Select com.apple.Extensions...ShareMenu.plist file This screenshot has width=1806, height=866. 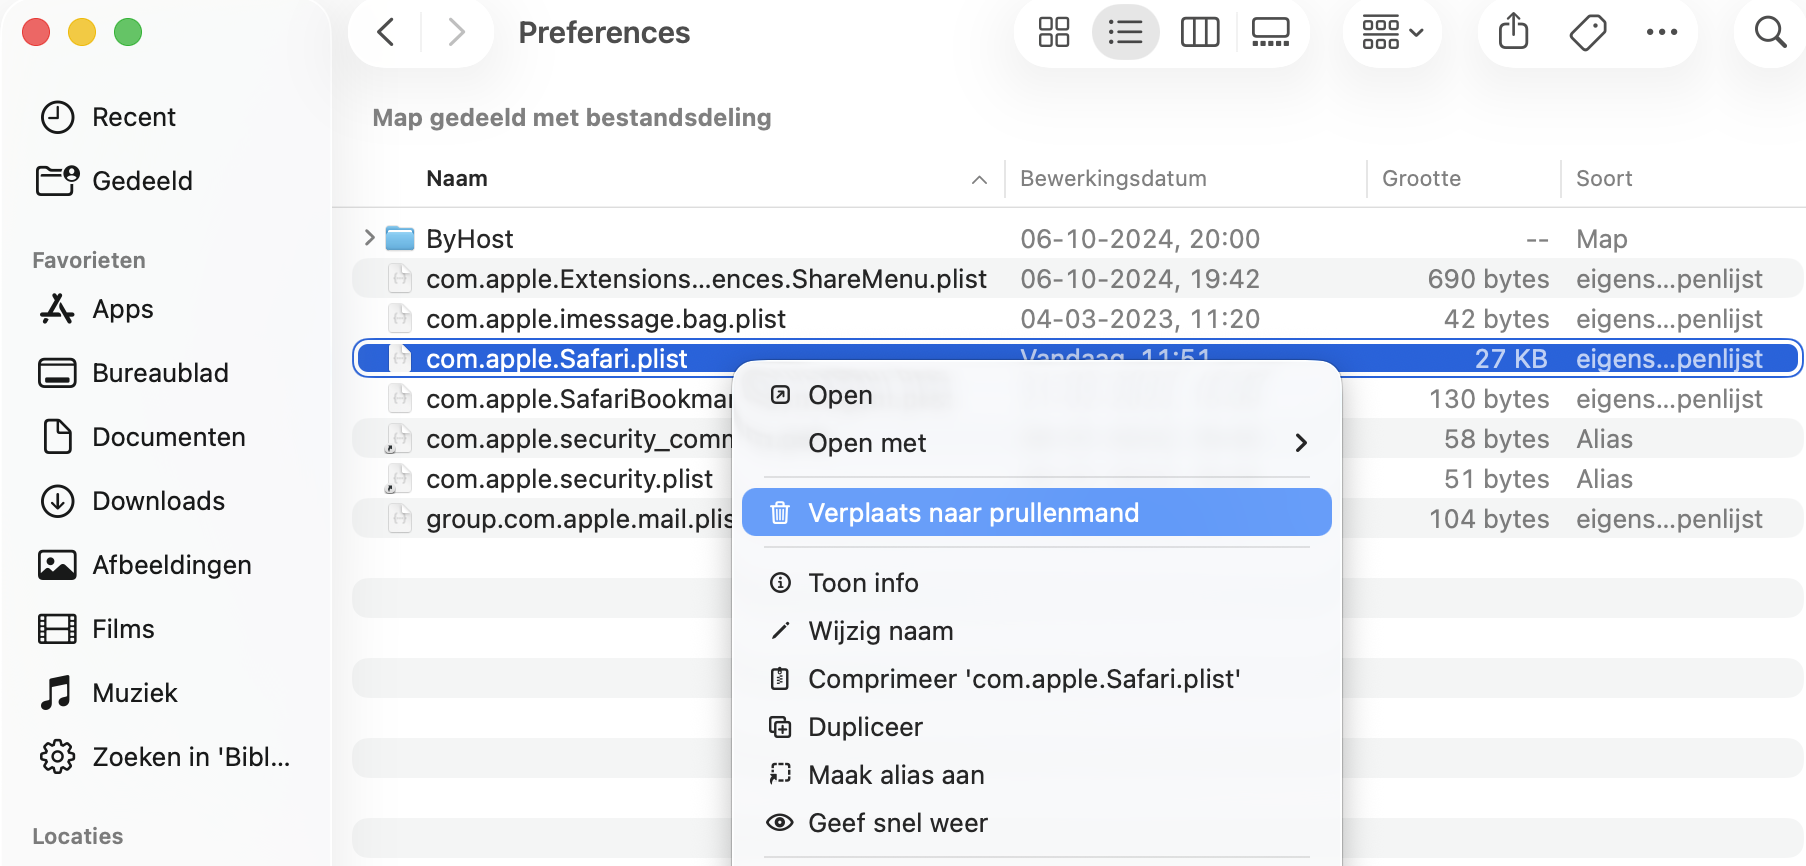(x=1078, y=278)
